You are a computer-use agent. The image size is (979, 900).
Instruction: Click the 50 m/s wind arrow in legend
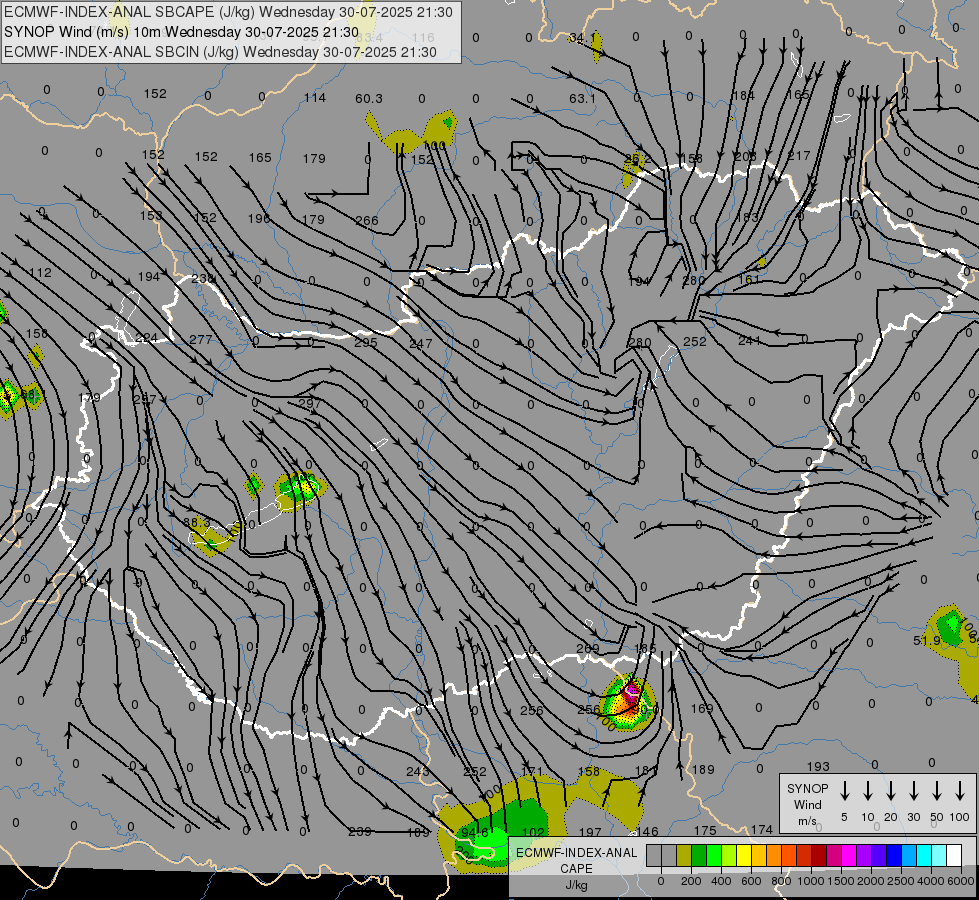[x=937, y=791]
